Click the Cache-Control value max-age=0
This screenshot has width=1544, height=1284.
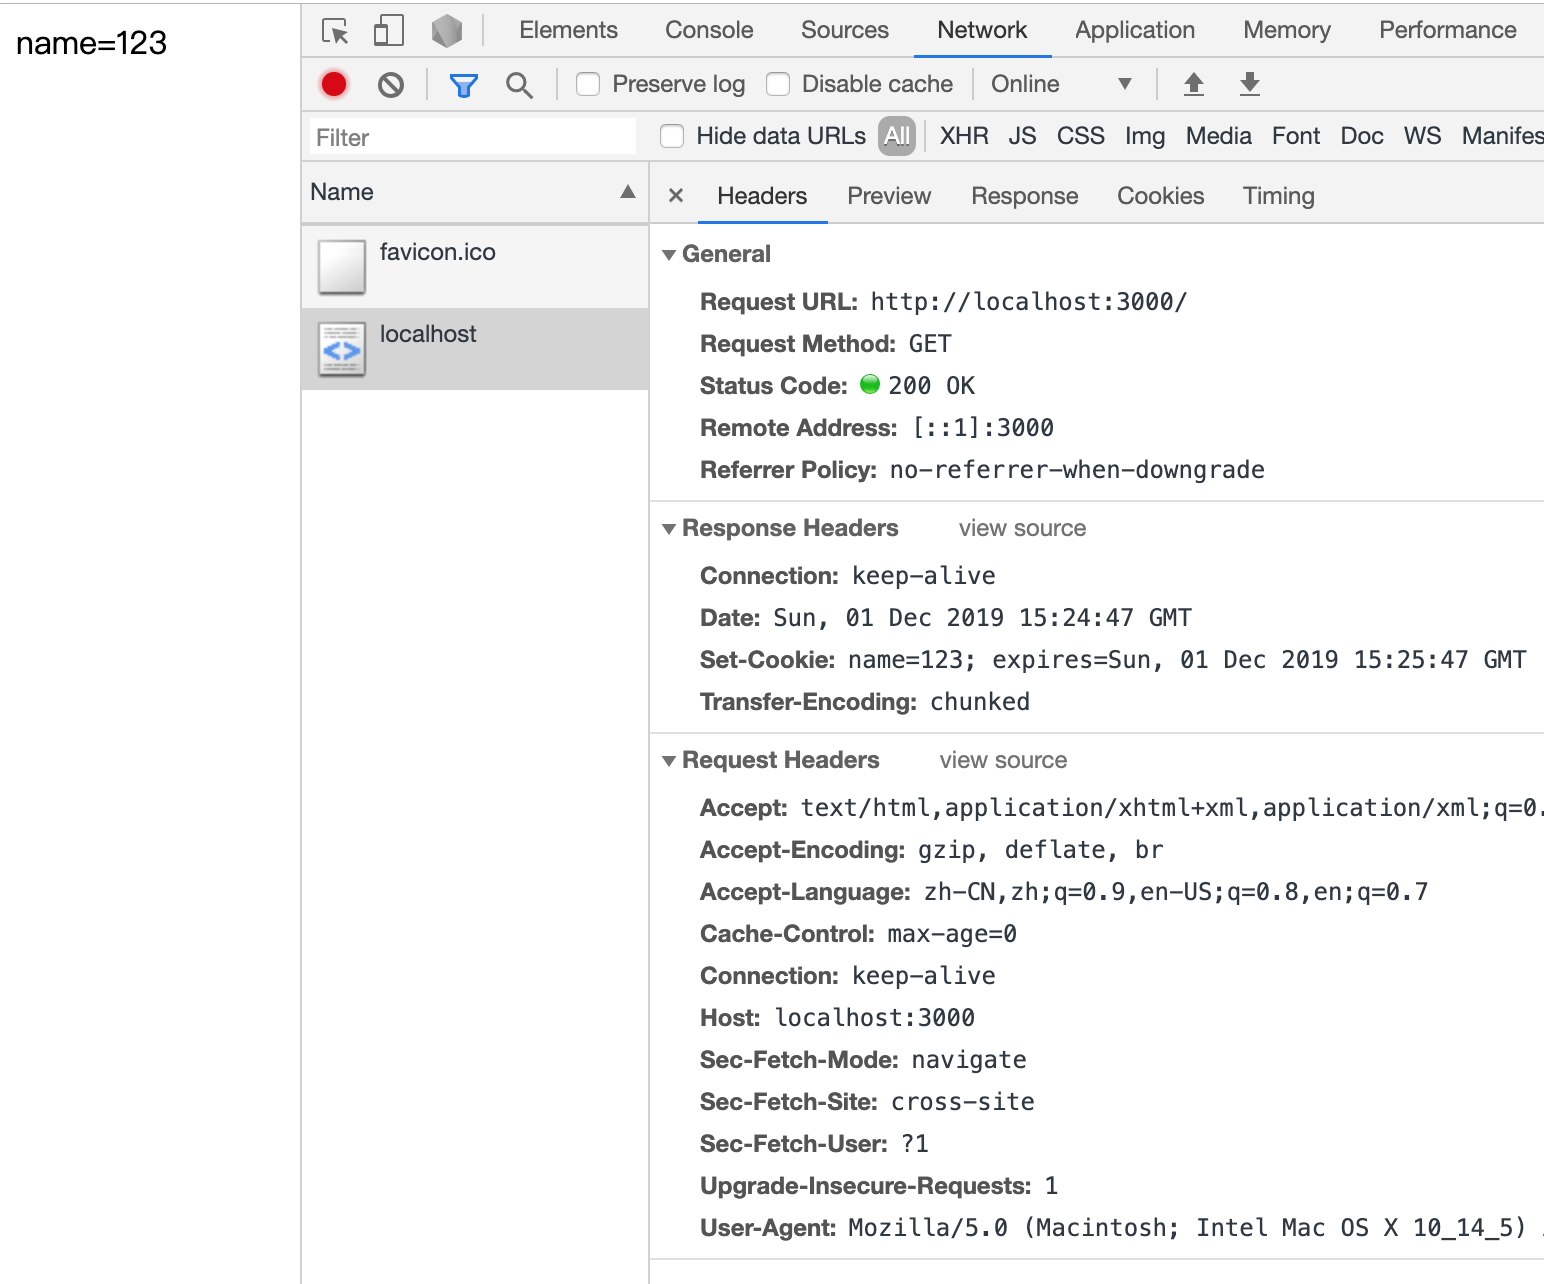952,934
